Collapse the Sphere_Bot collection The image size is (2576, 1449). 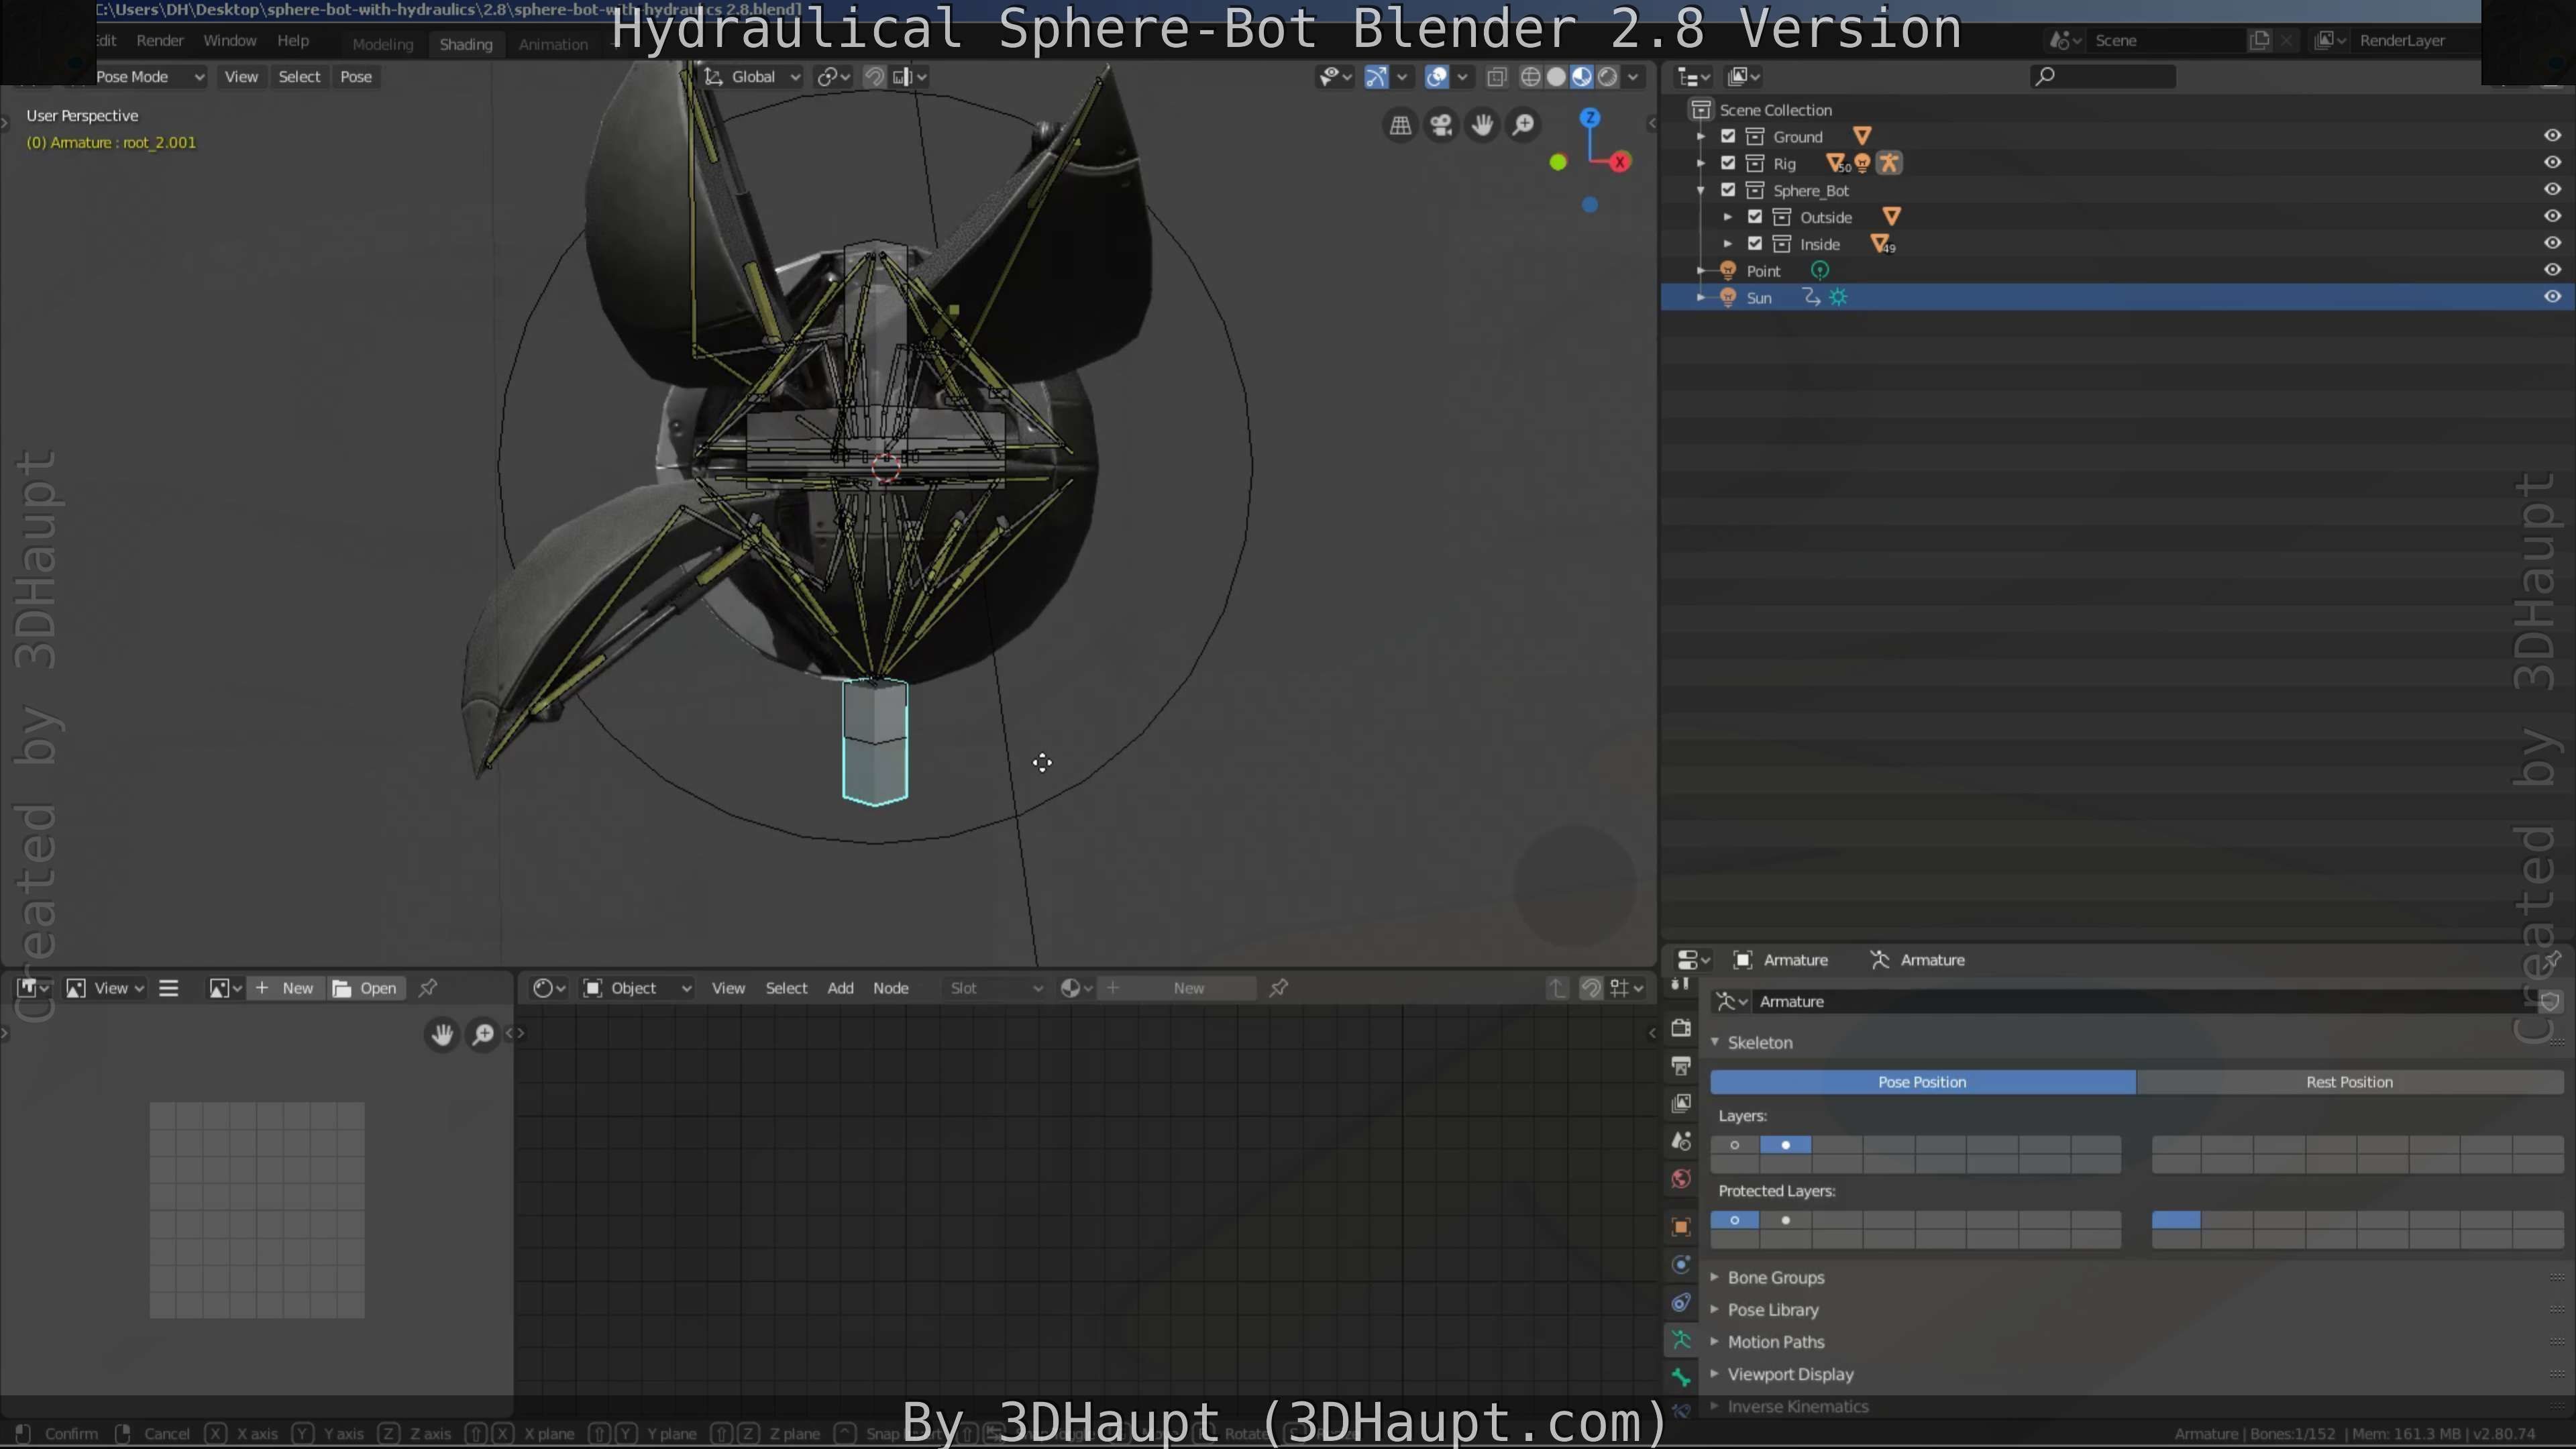coord(1700,190)
